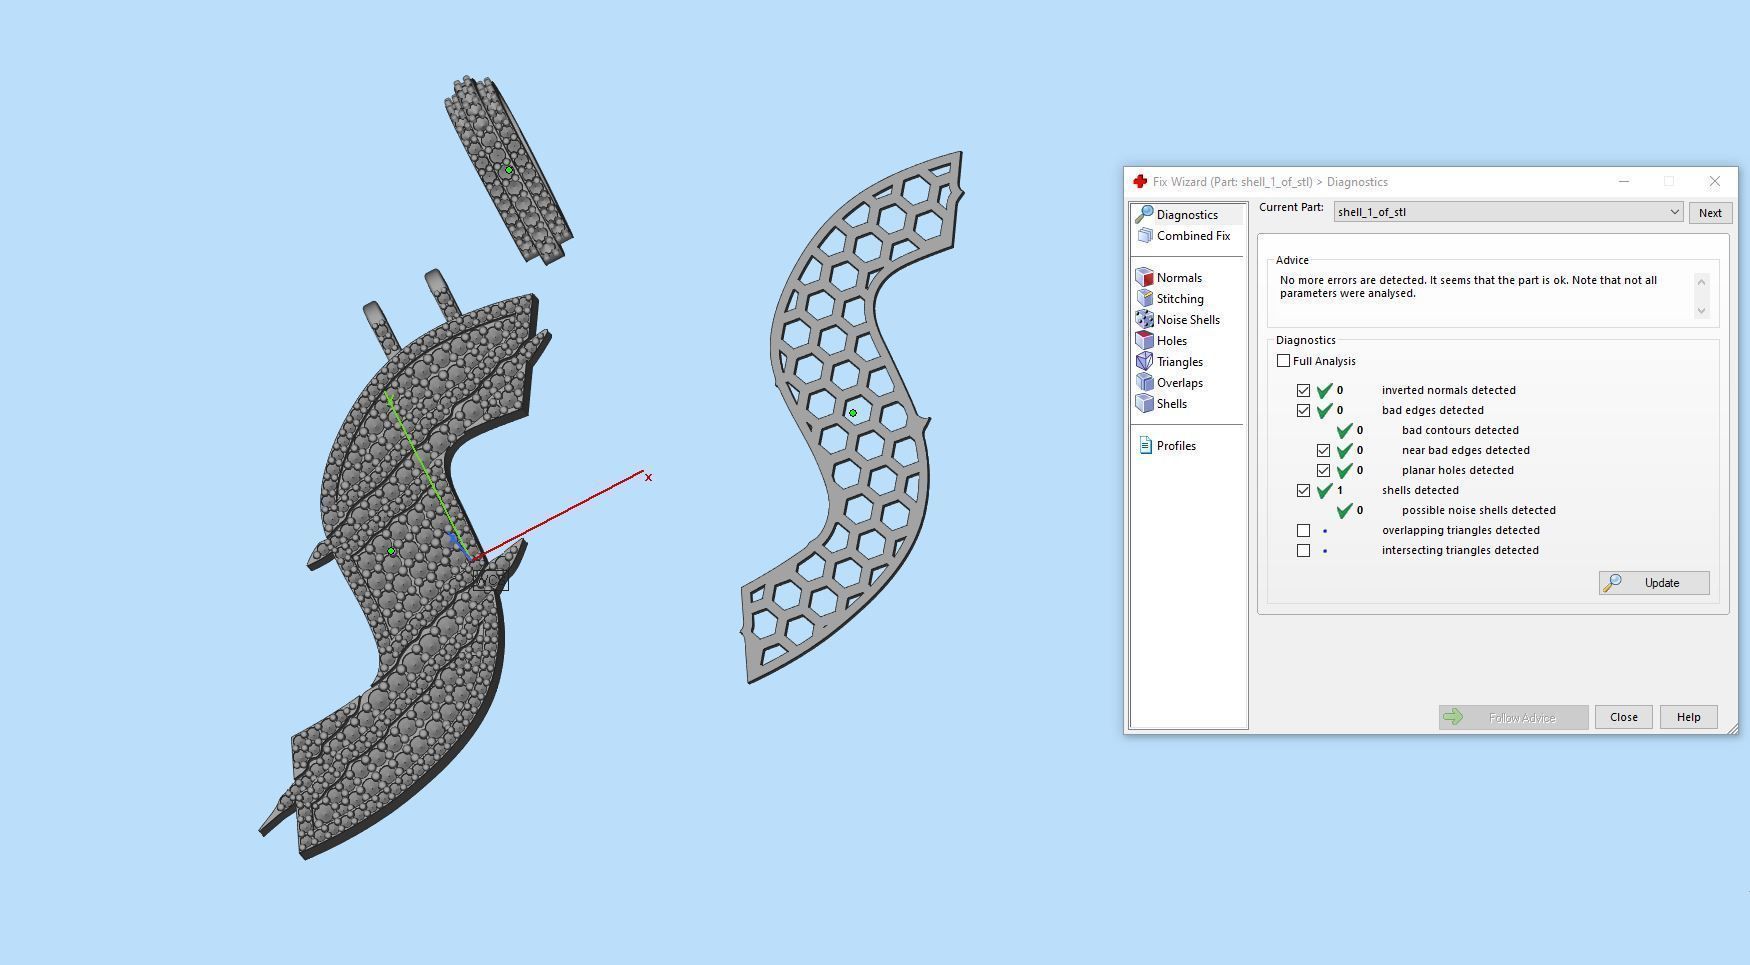Uncheck bad edges detected checkbox
1750x965 pixels.
pyautogui.click(x=1303, y=410)
